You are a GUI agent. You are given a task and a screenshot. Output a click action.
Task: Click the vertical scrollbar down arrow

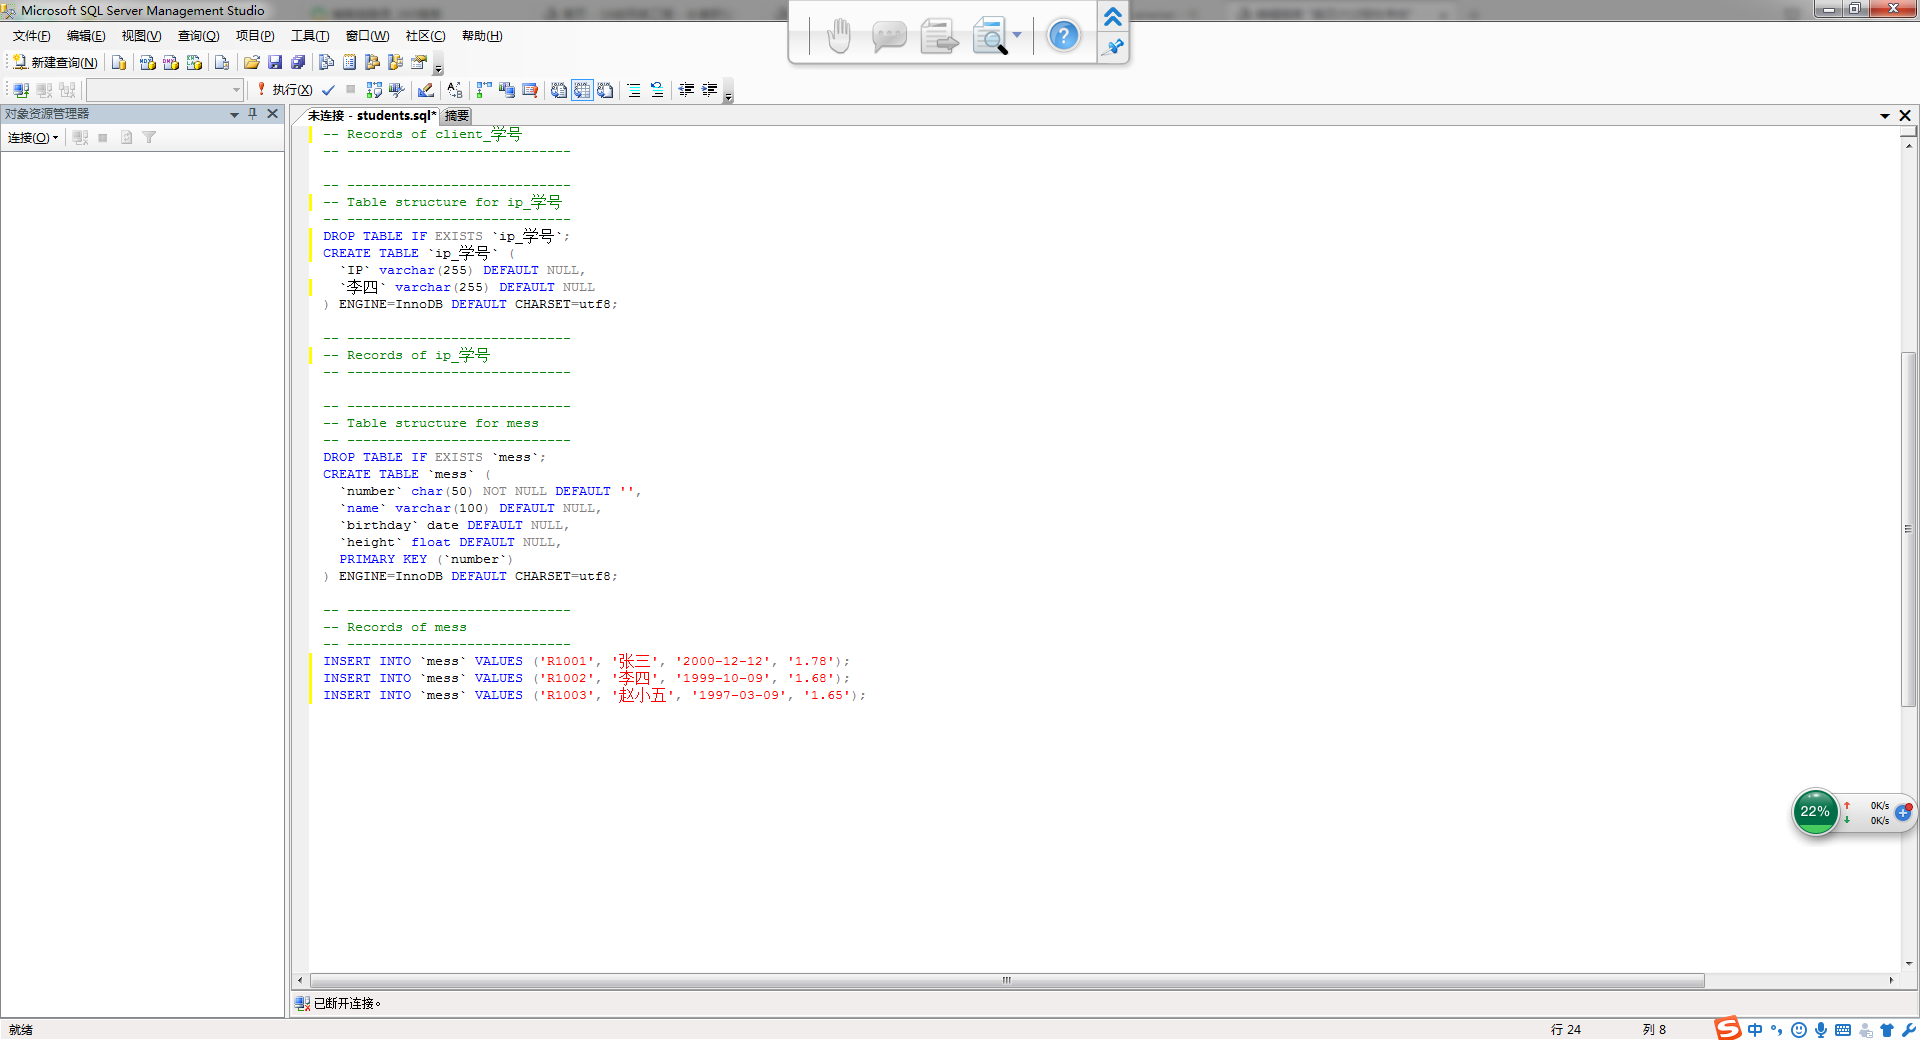1909,963
